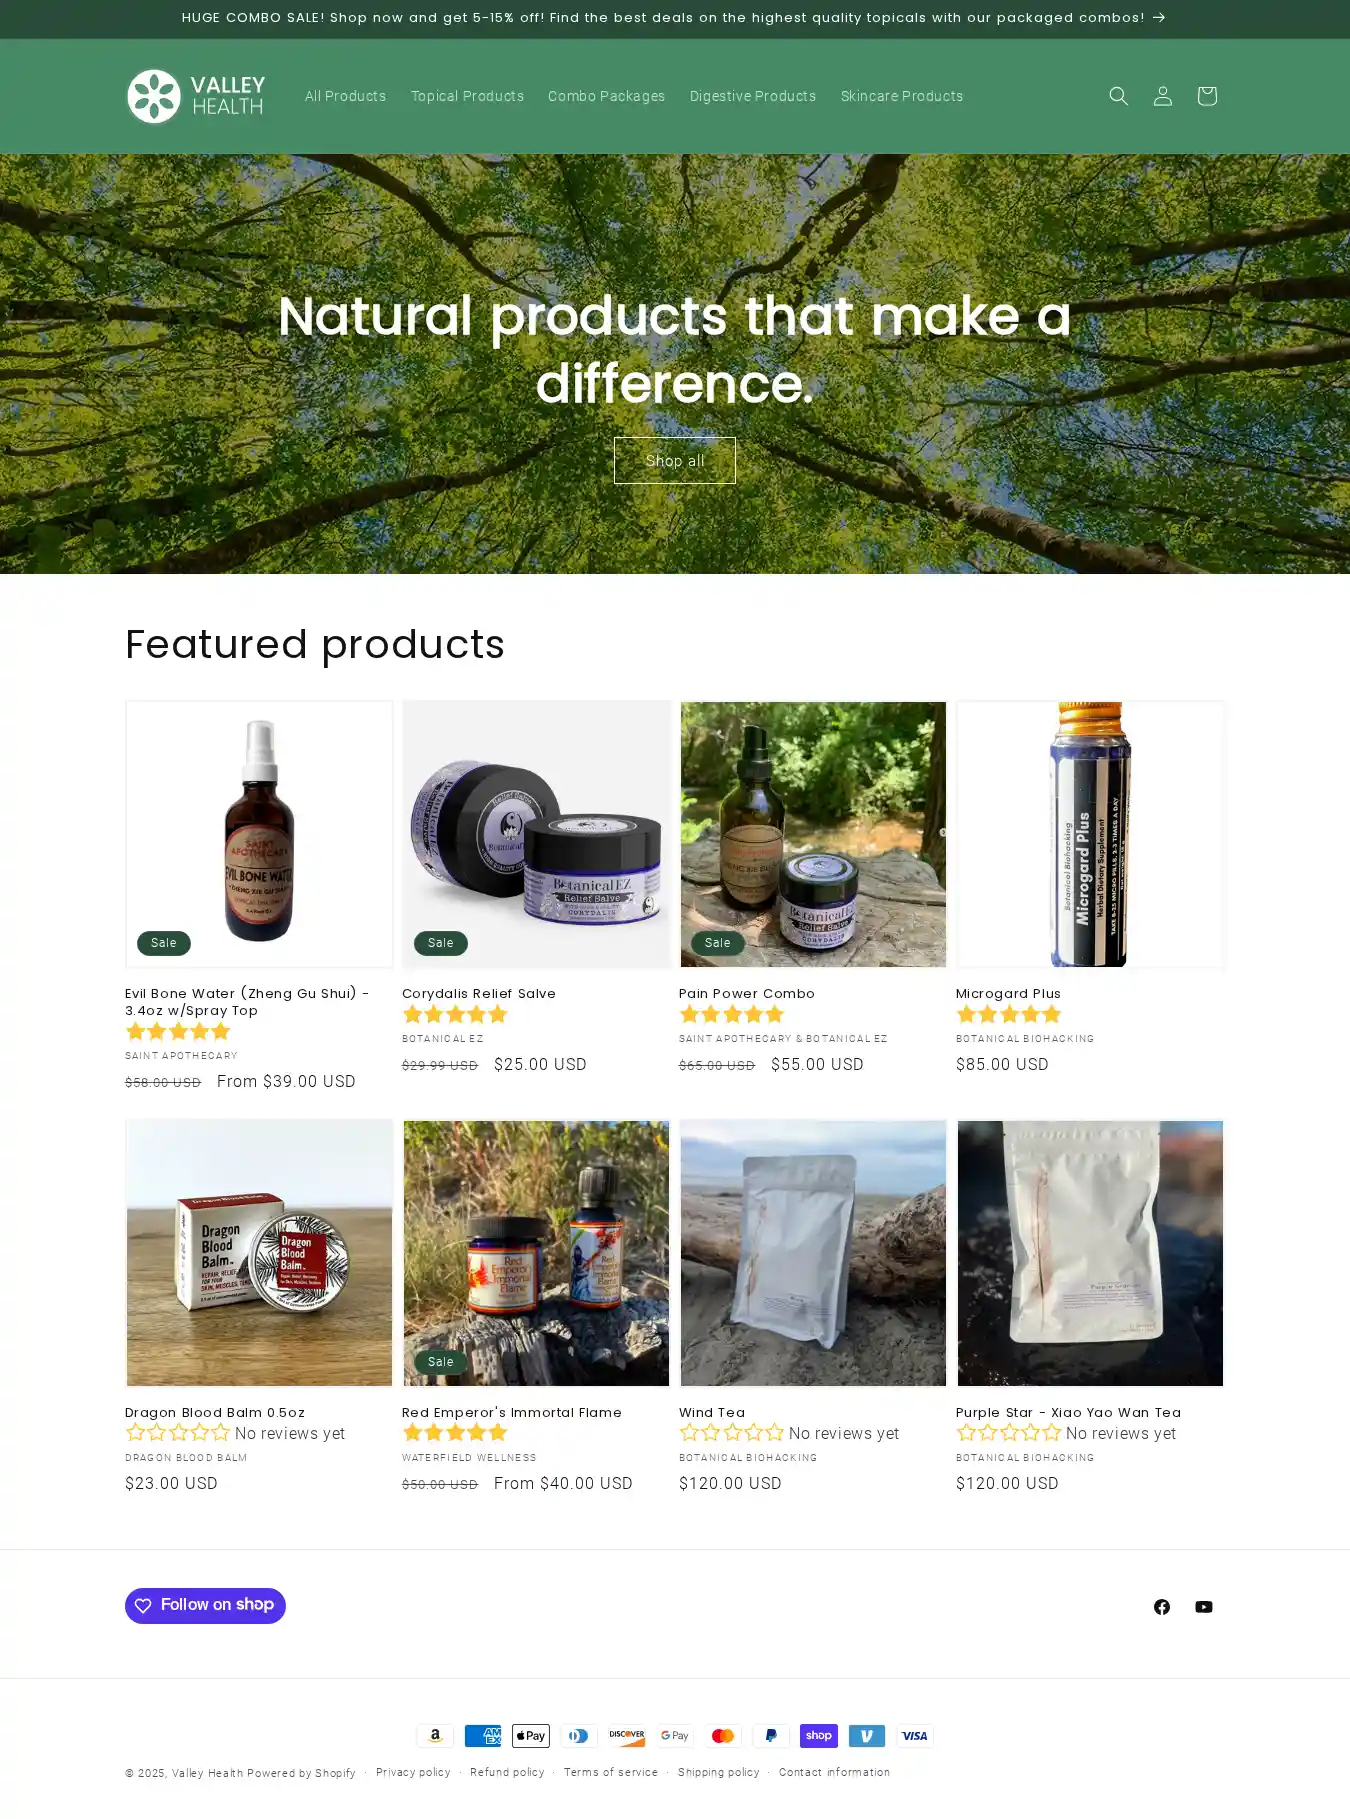Click the Shop all button
Viewport: 1350px width, 1819px height.
tap(675, 460)
